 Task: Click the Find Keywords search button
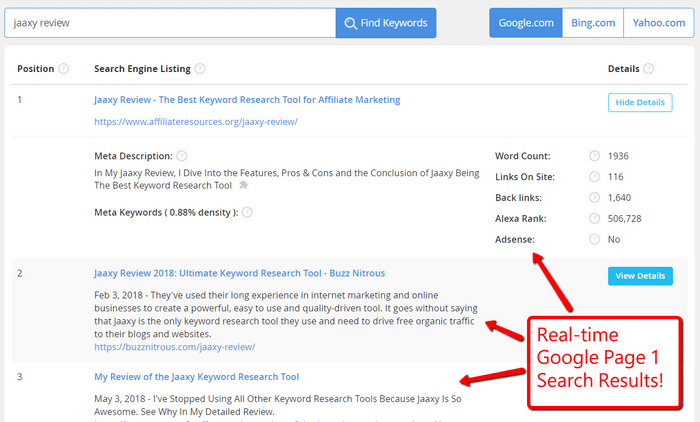(x=386, y=23)
